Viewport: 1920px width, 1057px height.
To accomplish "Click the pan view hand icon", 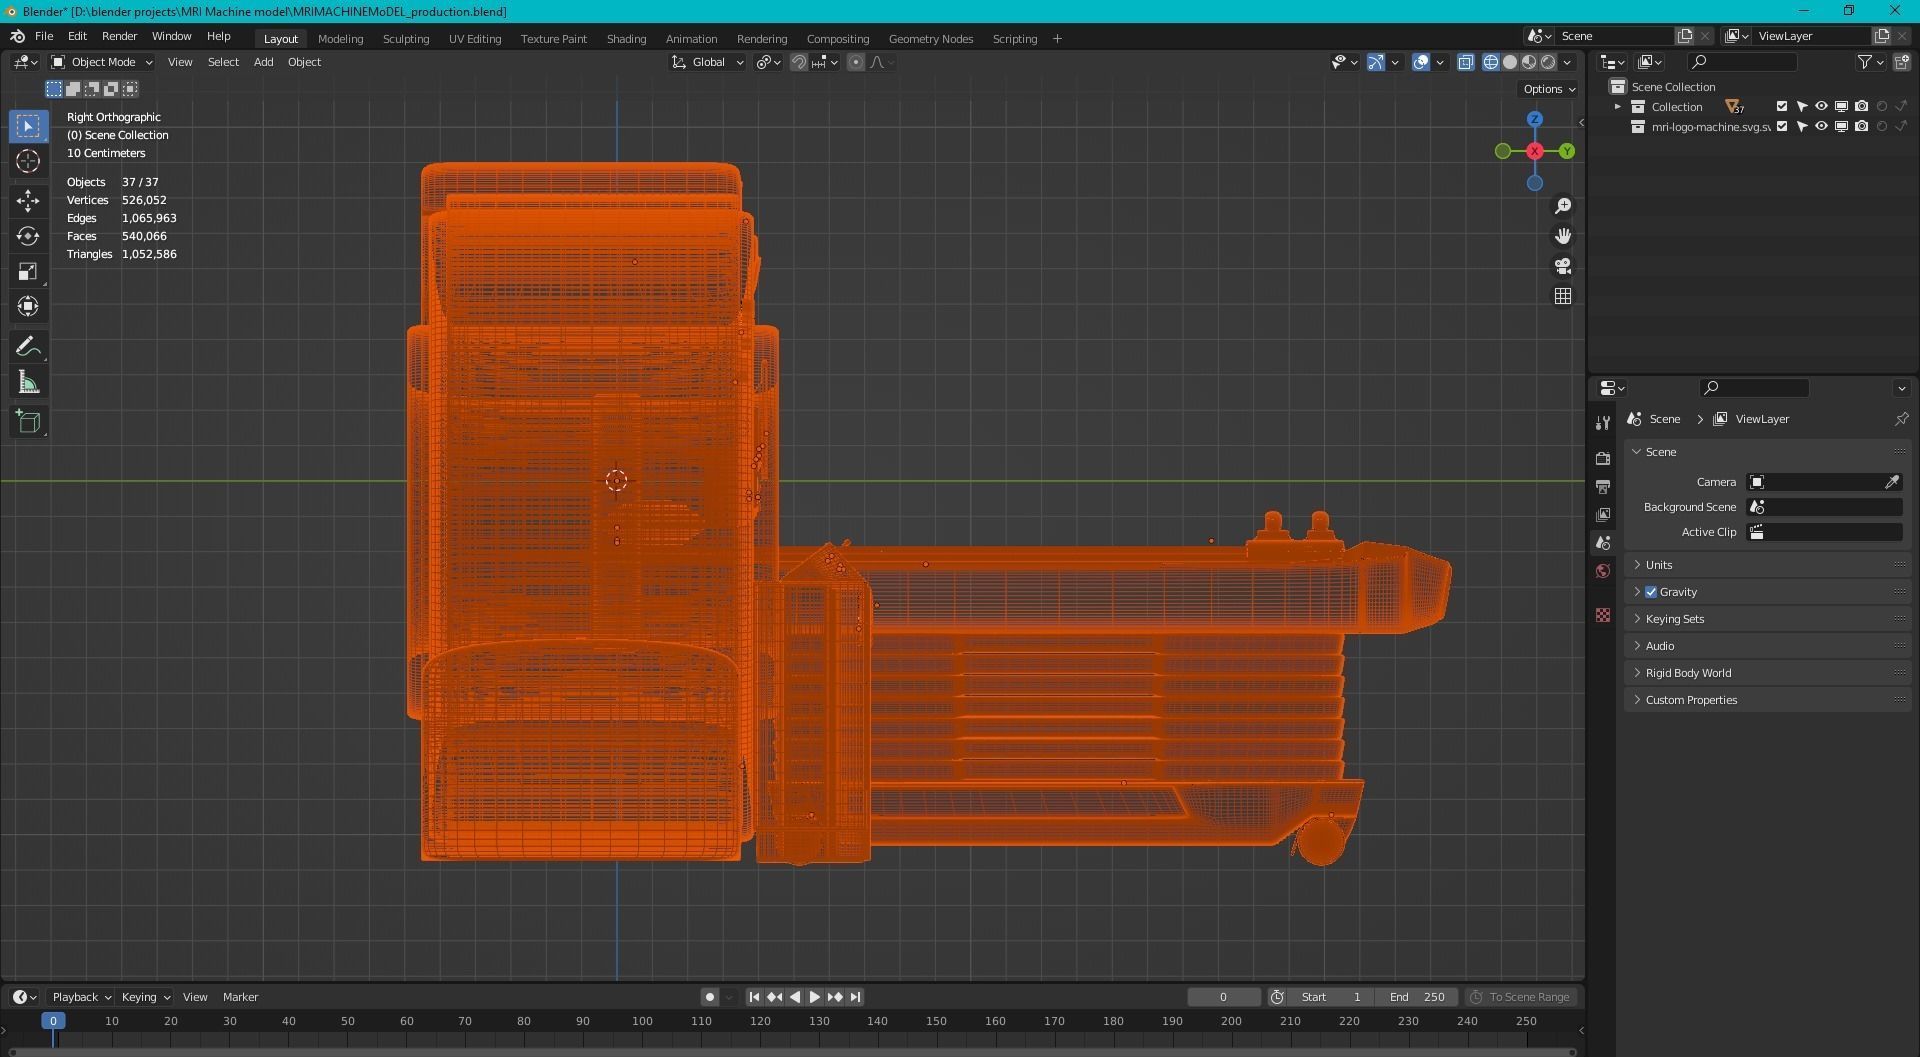I will click(x=1562, y=236).
